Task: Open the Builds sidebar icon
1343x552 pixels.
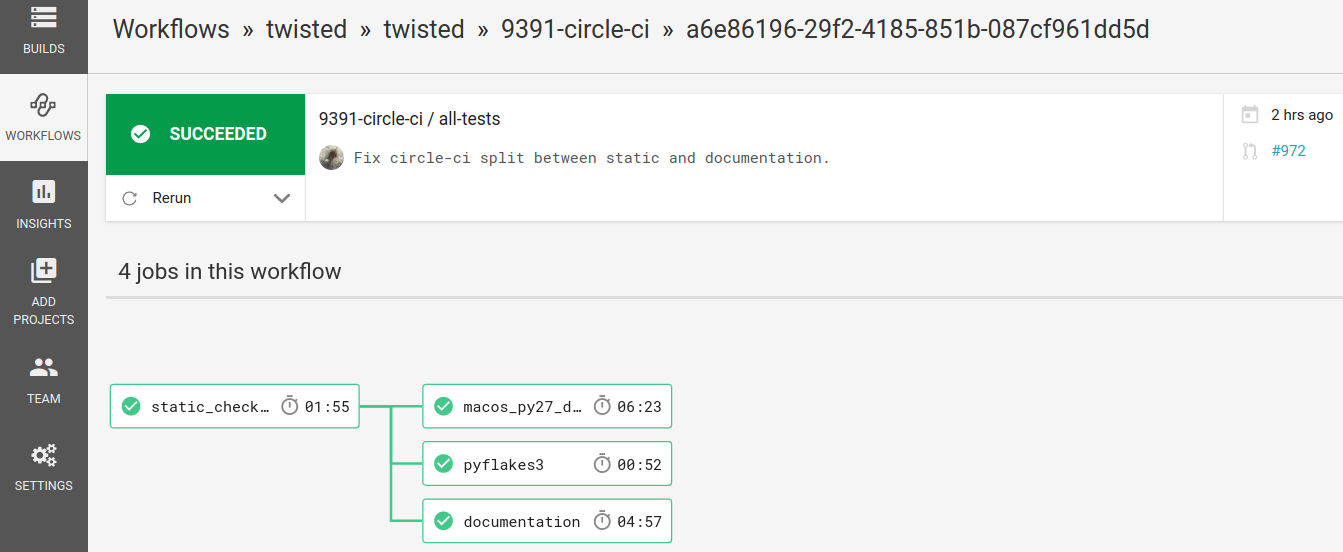Action: coord(43,17)
